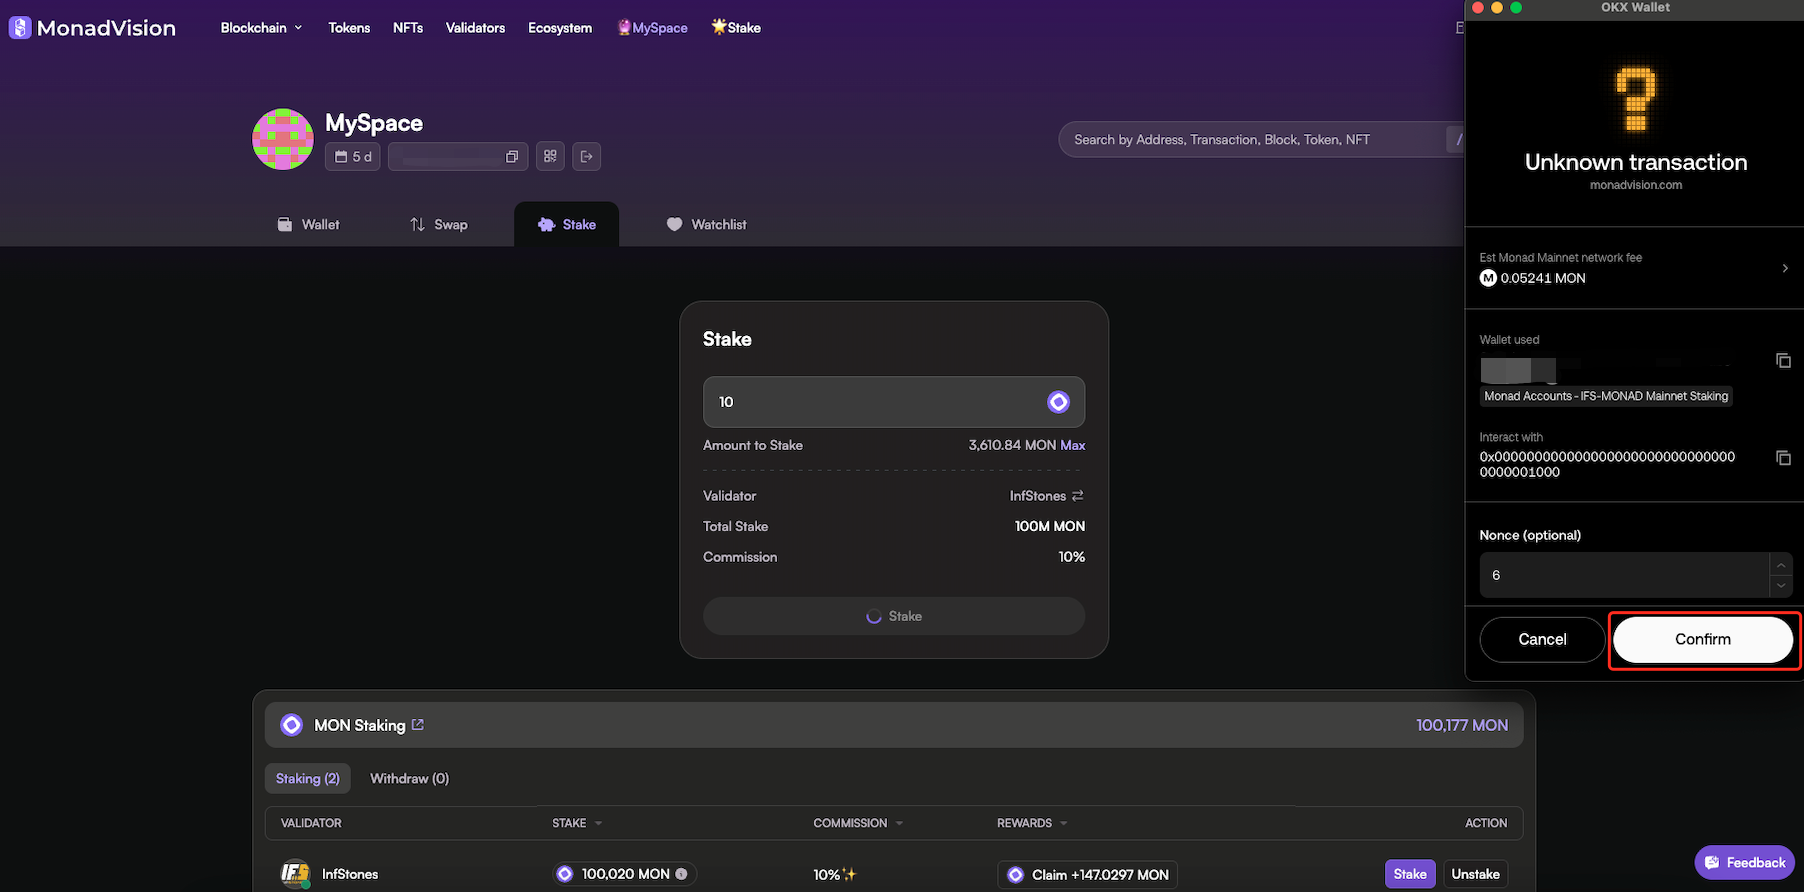Open MySpace in the top navigation
The height and width of the screenshot is (892, 1804).
click(652, 28)
